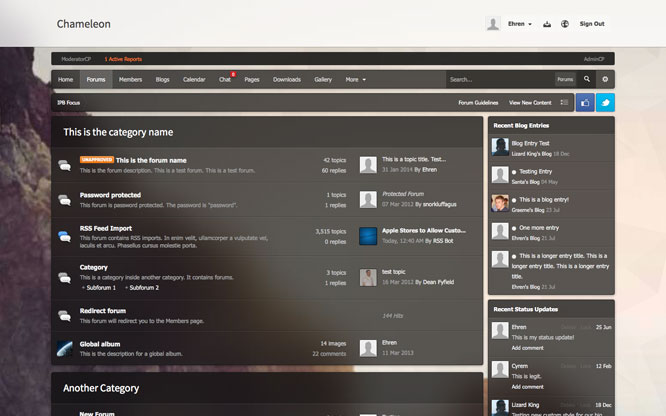Open the View New Content link
Viewport: 666px width, 416px height.
pyautogui.click(x=529, y=102)
